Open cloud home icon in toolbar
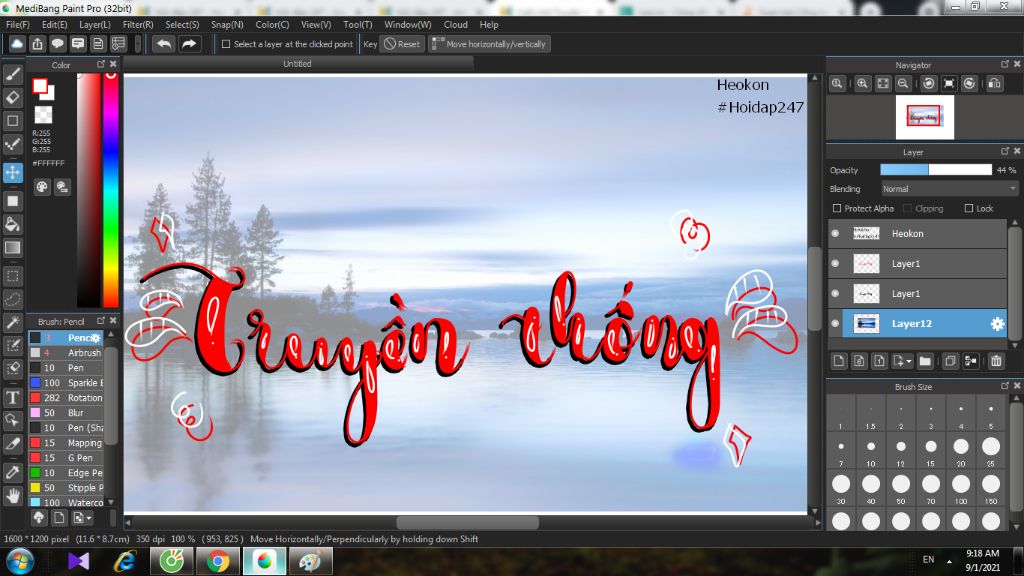This screenshot has height=576, width=1024. coord(17,44)
